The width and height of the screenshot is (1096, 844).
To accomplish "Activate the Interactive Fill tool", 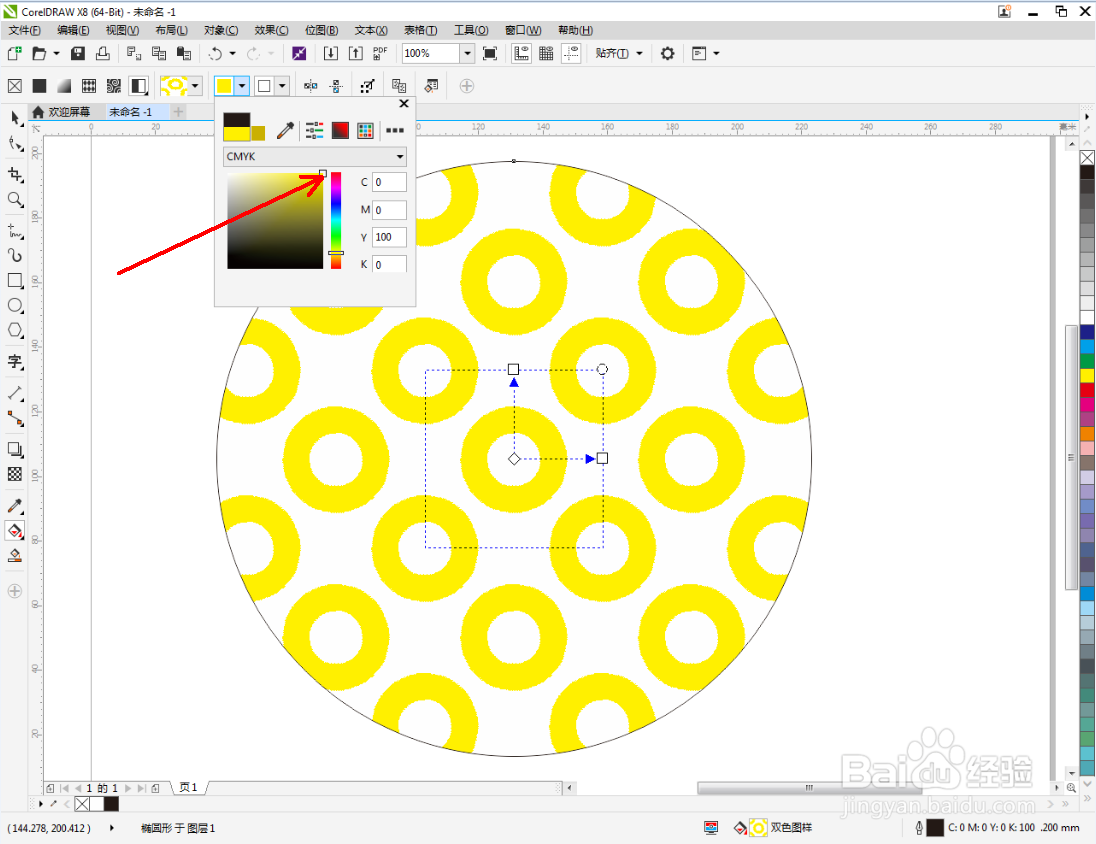I will click(x=15, y=531).
